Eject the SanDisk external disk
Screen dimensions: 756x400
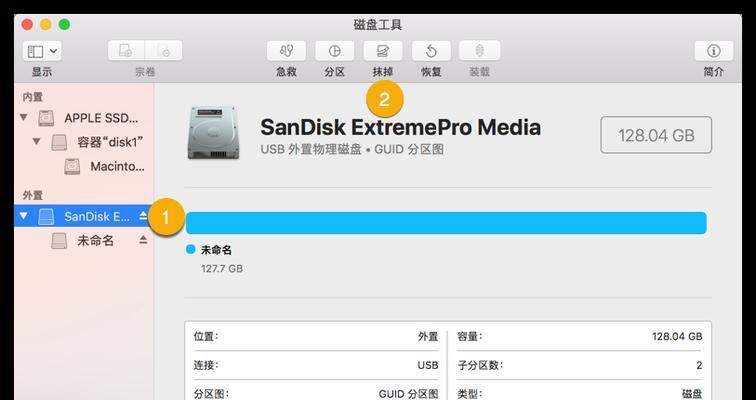pyautogui.click(x=143, y=216)
